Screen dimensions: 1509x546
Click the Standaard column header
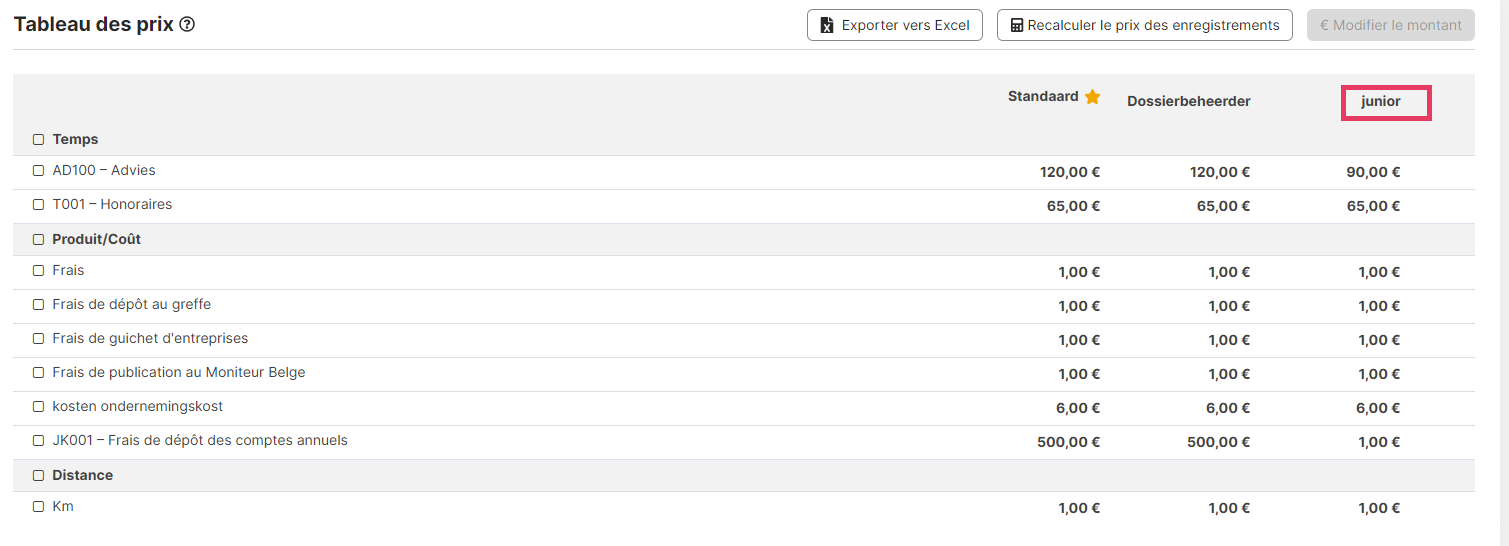coord(1043,97)
